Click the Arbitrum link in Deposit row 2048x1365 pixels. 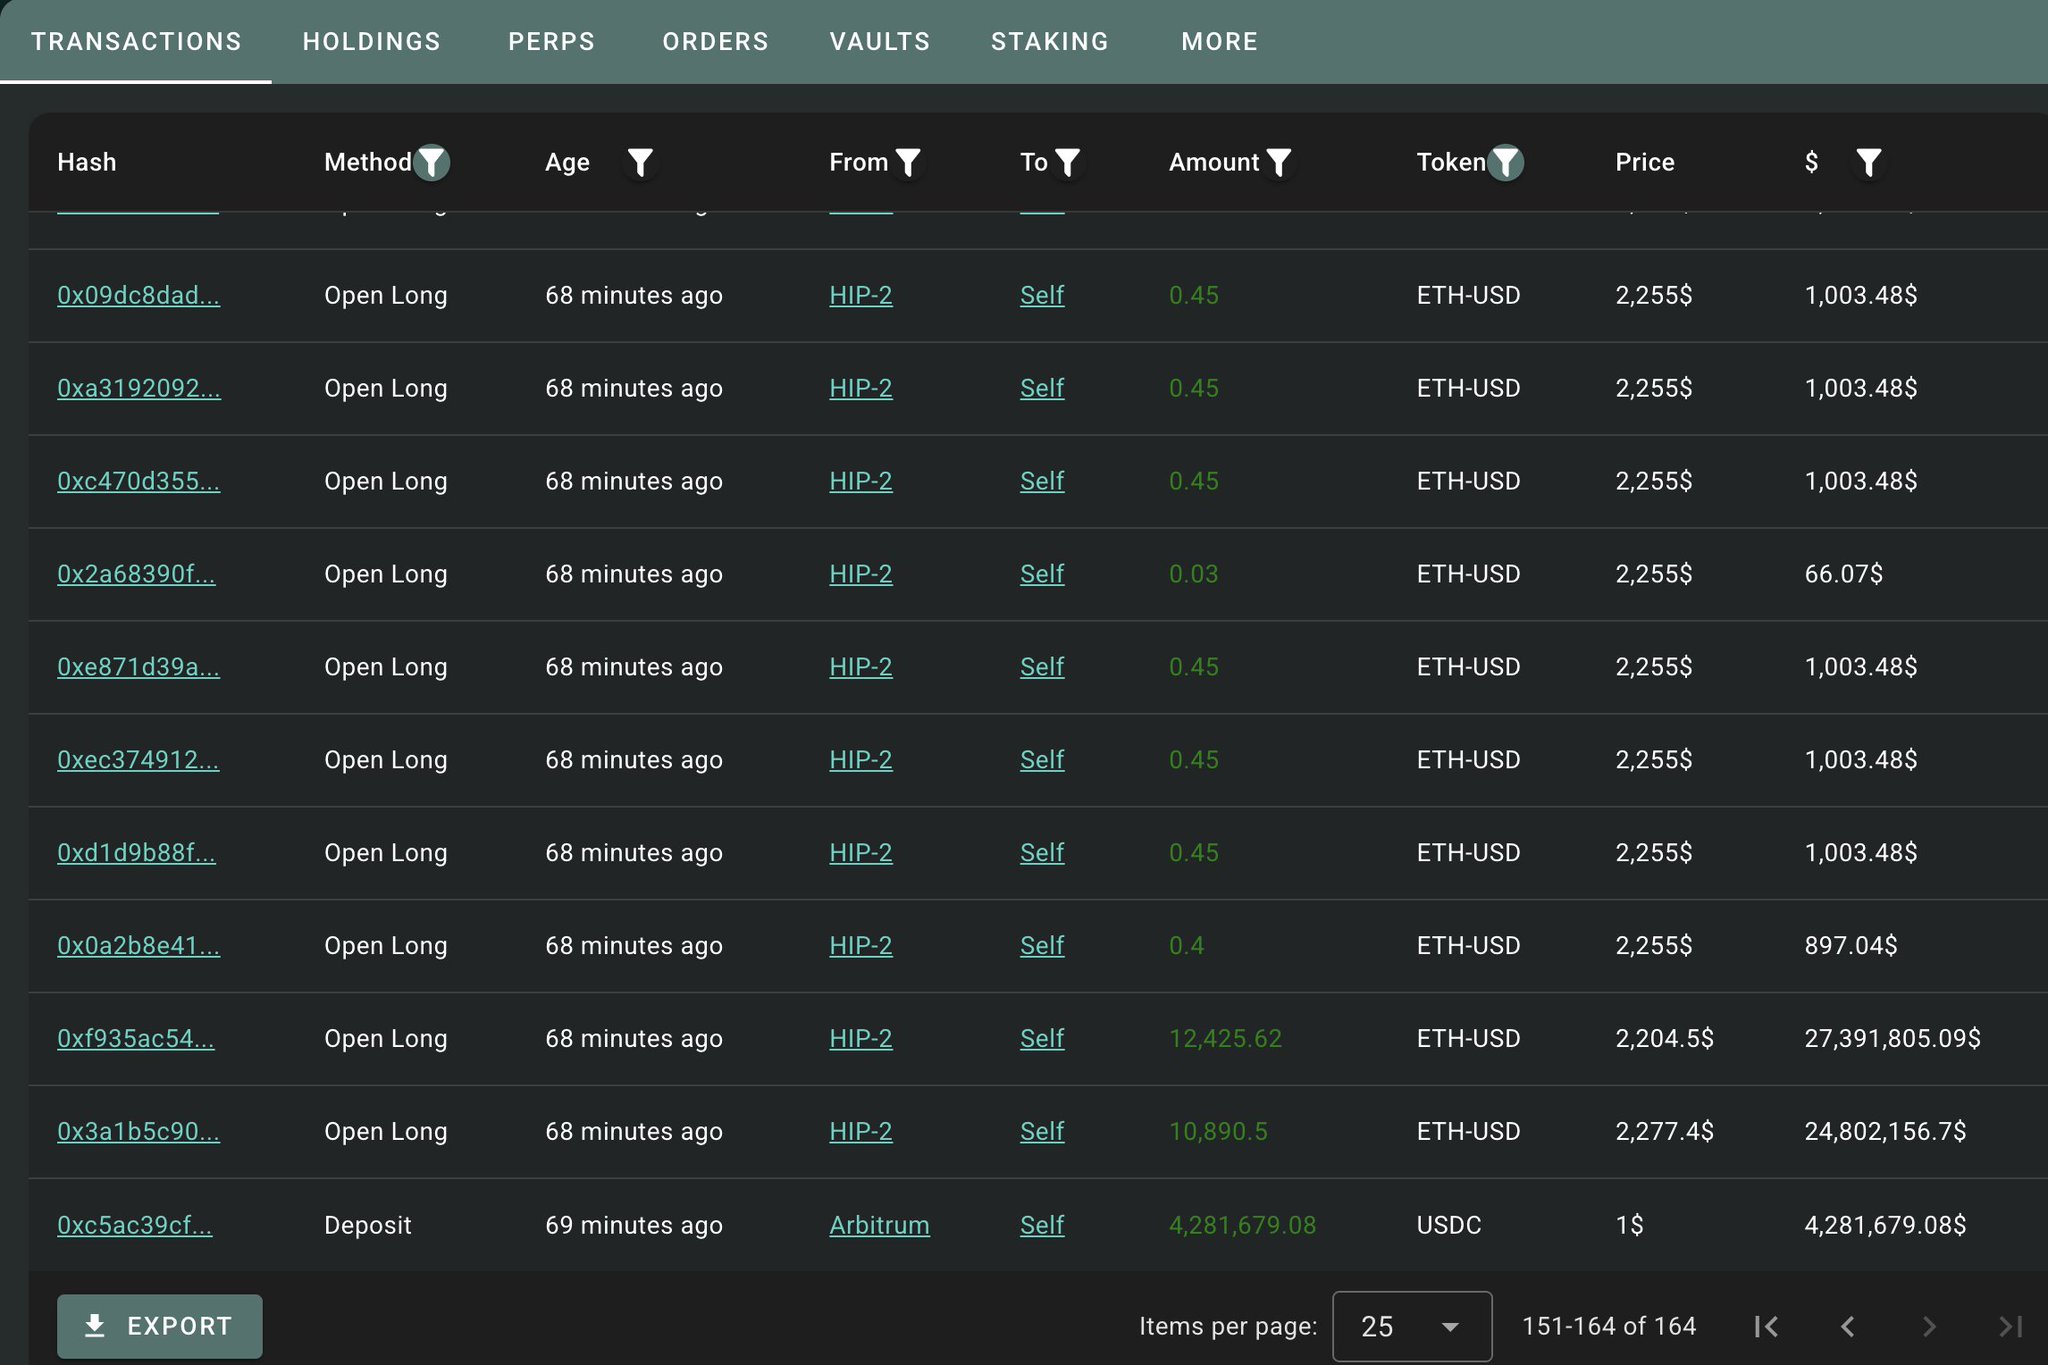[880, 1225]
